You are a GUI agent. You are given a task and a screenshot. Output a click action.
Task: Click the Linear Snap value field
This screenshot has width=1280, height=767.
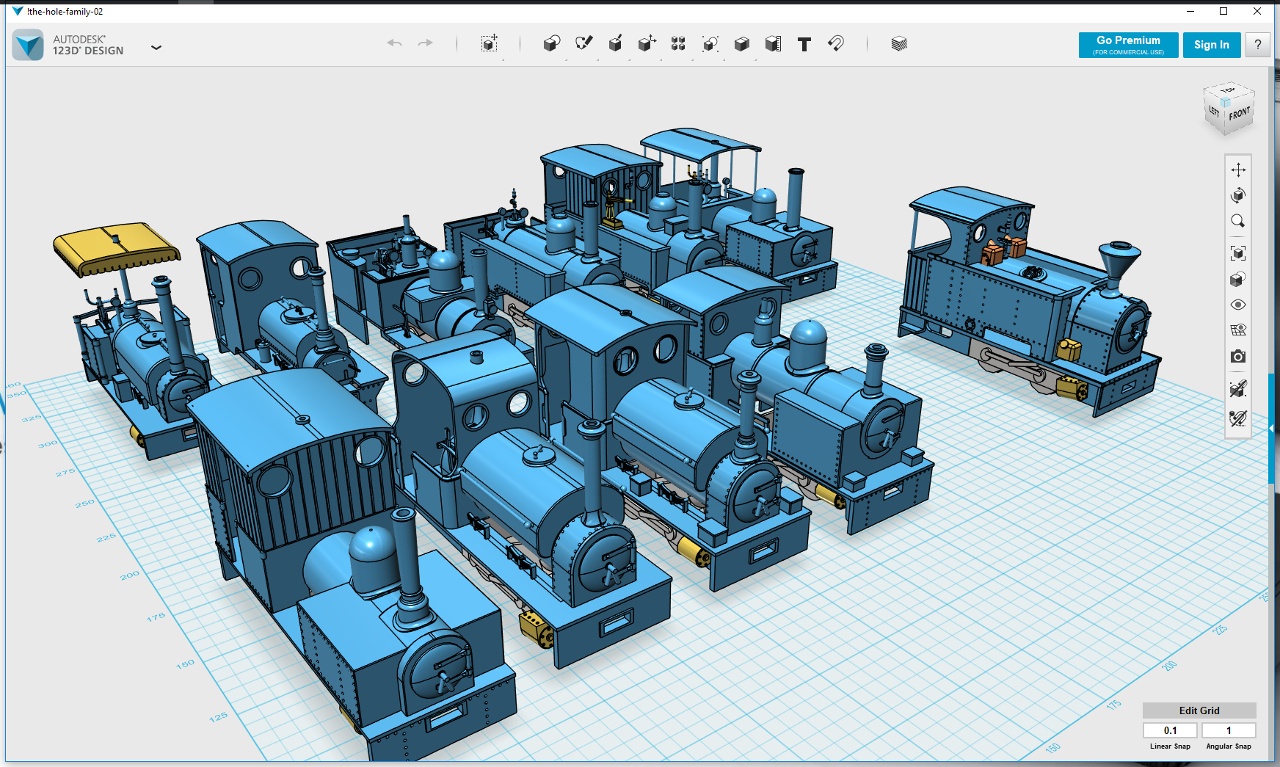pos(1171,731)
